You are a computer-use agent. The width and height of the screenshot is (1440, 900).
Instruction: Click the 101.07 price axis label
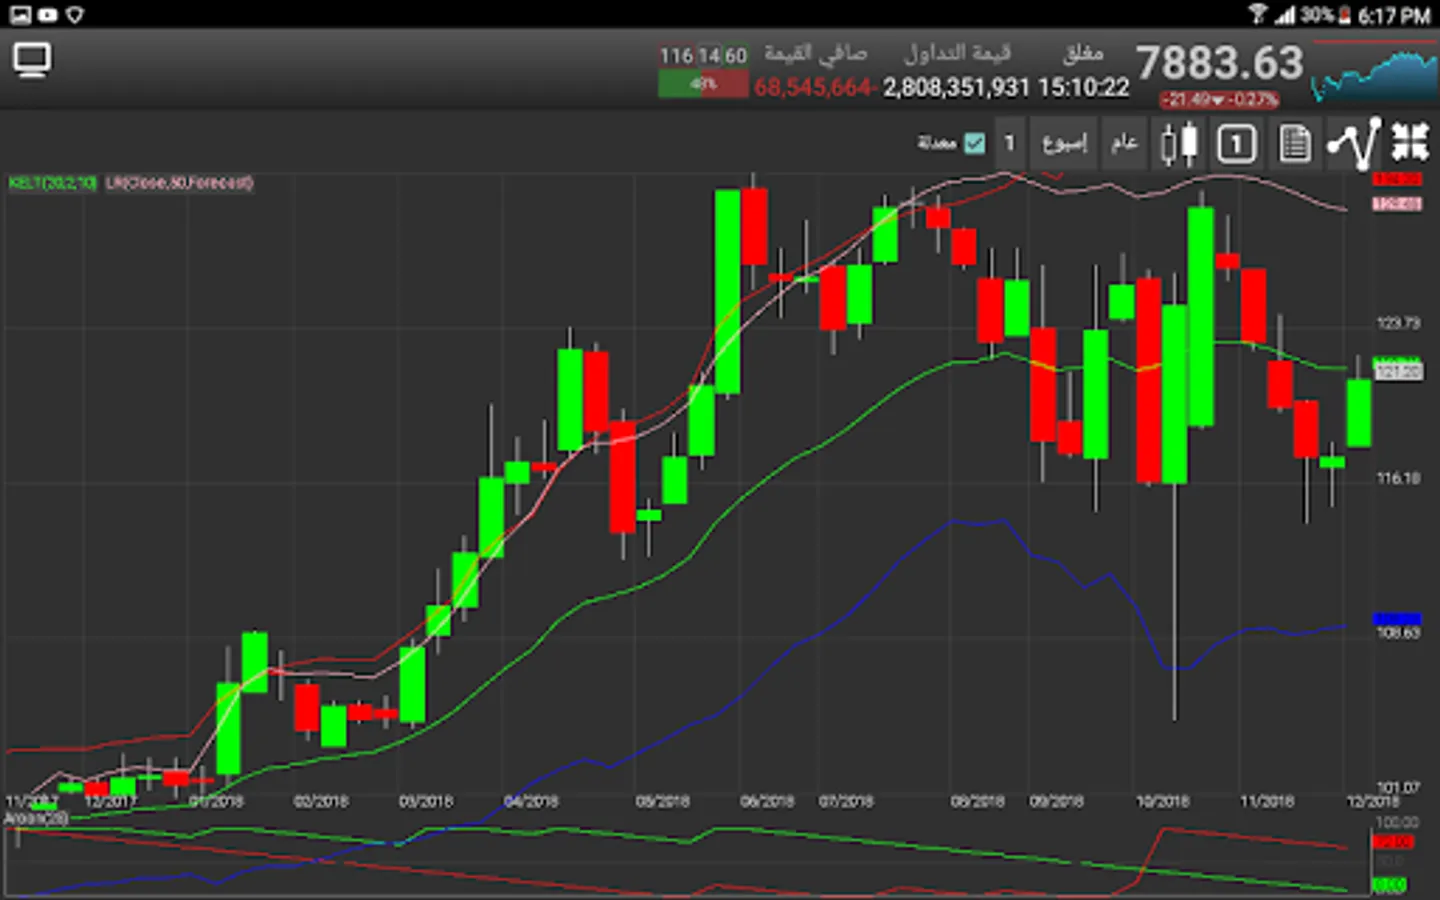coord(1398,788)
